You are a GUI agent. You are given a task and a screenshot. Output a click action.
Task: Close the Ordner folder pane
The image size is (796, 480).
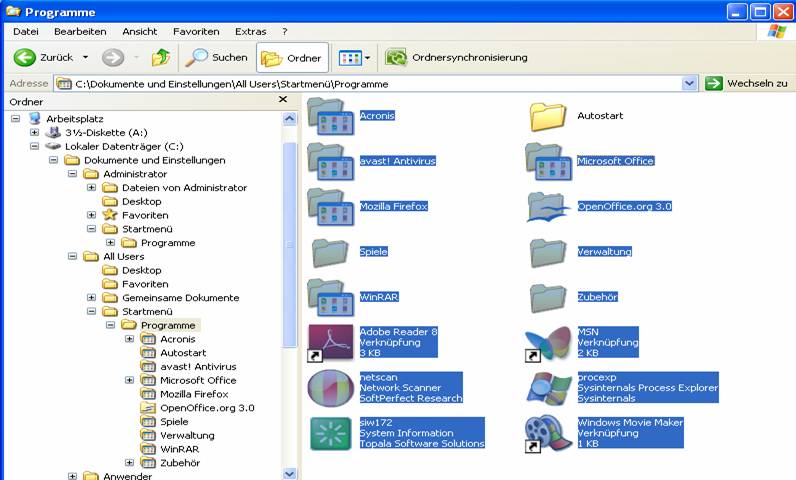(x=283, y=99)
